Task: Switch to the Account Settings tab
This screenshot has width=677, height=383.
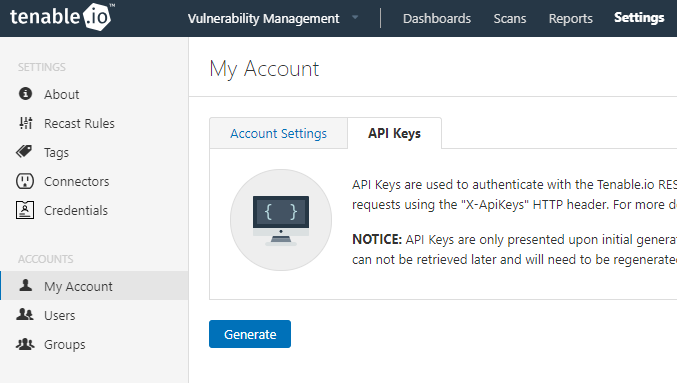Action: coord(278,133)
